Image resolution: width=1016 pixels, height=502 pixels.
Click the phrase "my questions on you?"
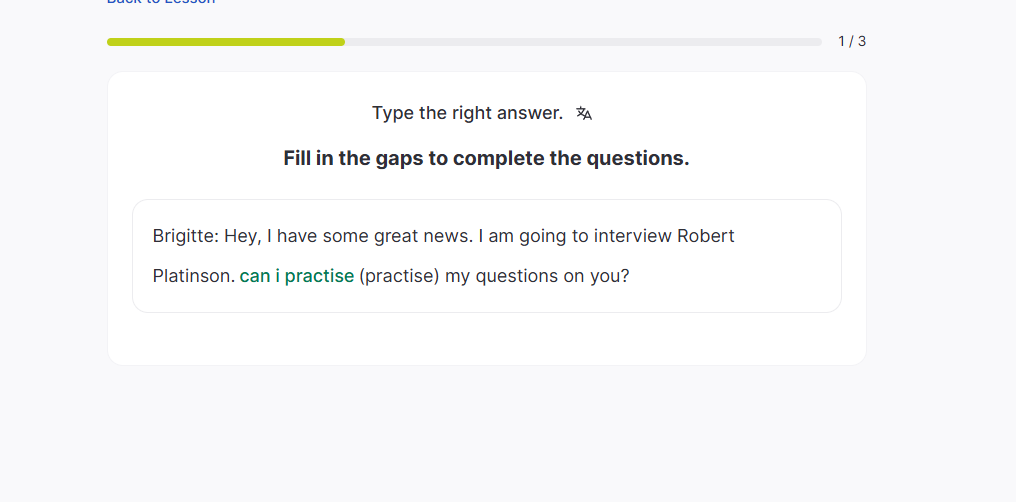[537, 276]
